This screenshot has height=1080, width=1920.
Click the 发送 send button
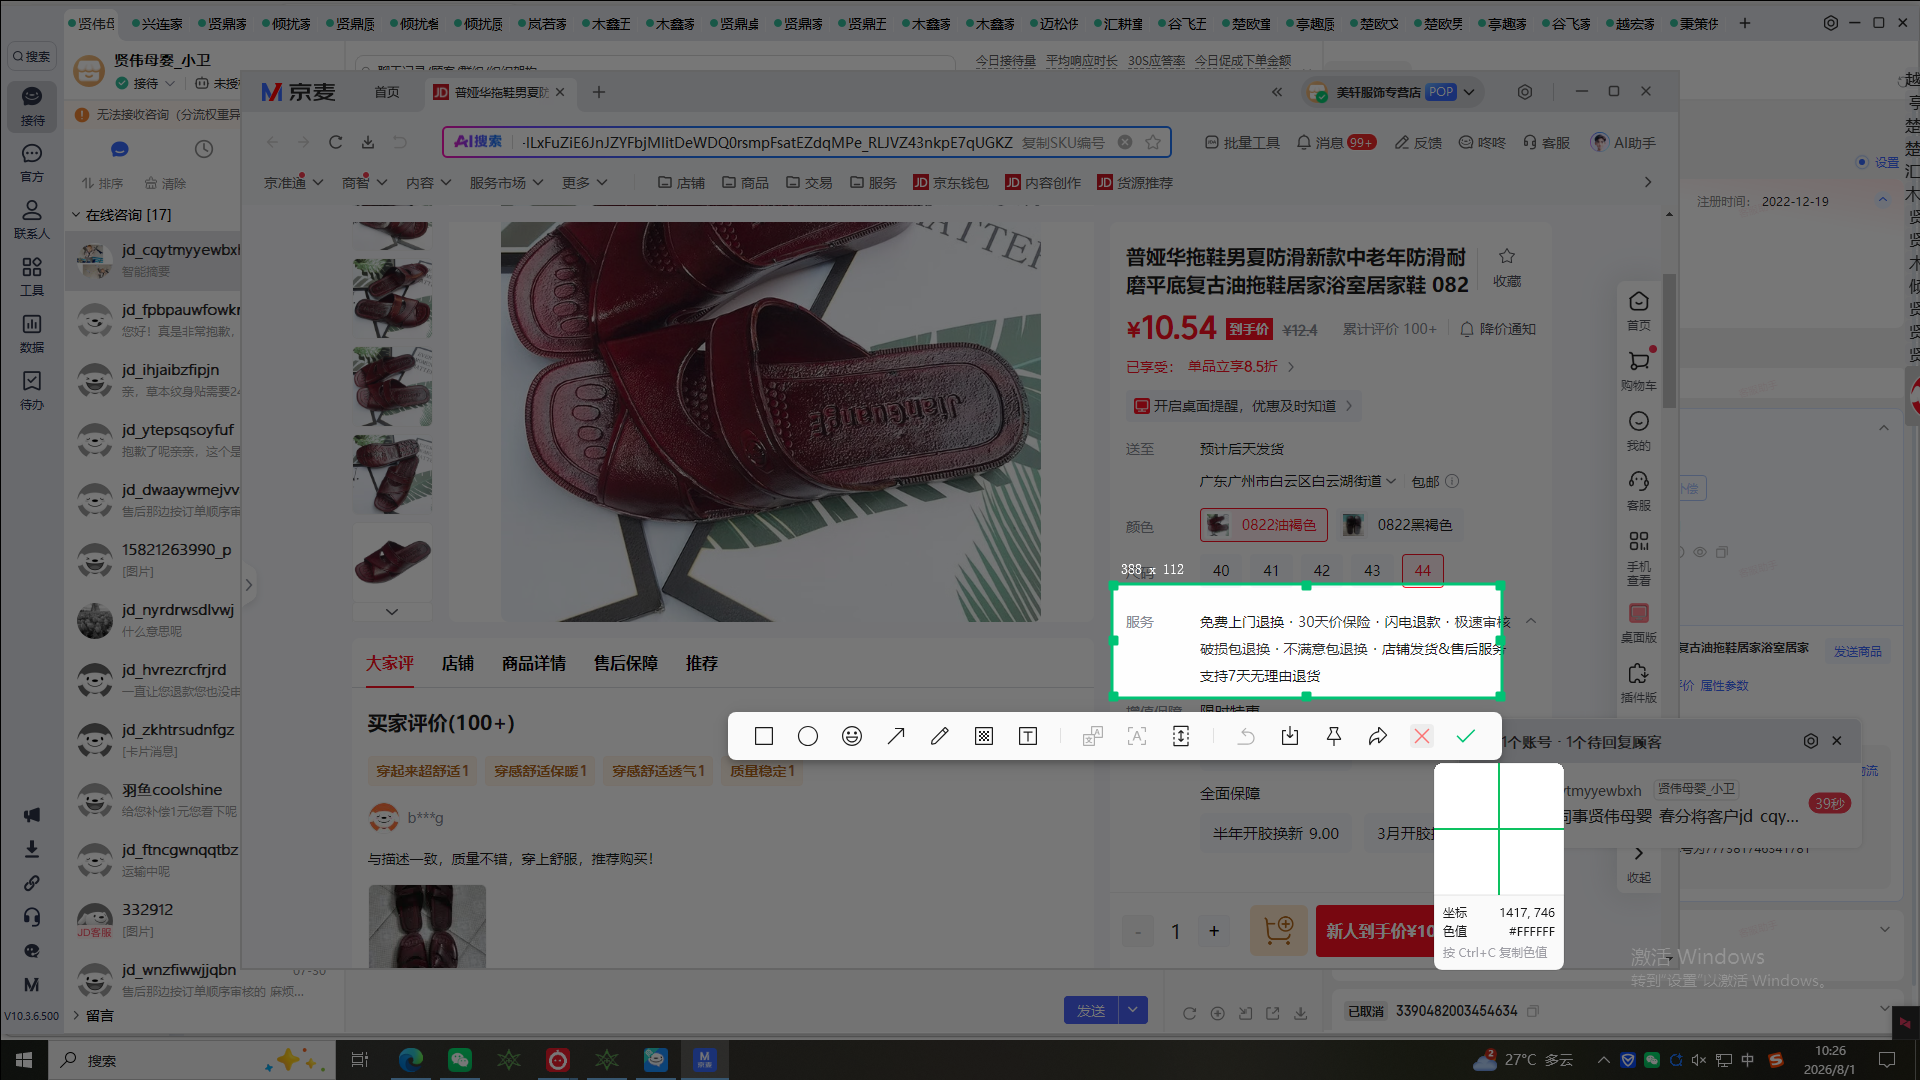[1091, 1011]
